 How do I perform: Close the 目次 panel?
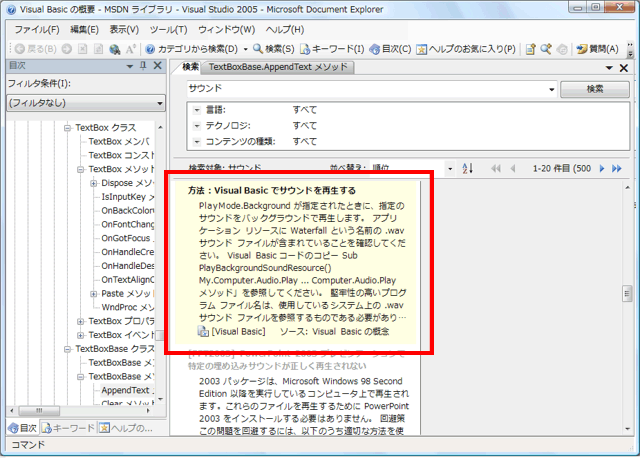tap(158, 65)
